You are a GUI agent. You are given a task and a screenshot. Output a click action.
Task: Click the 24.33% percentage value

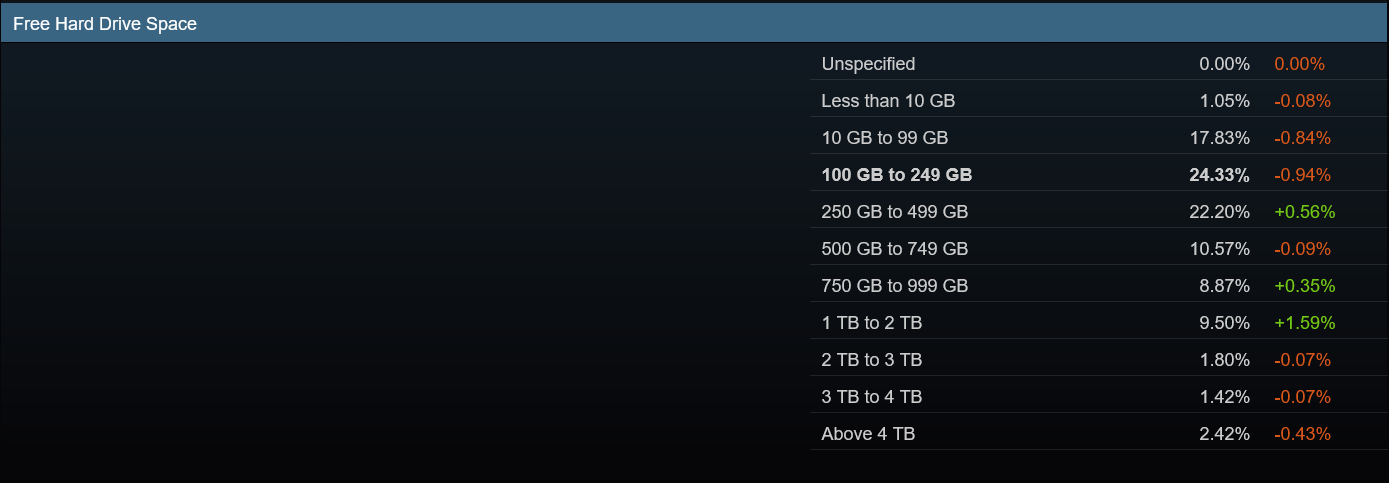(x=1219, y=175)
